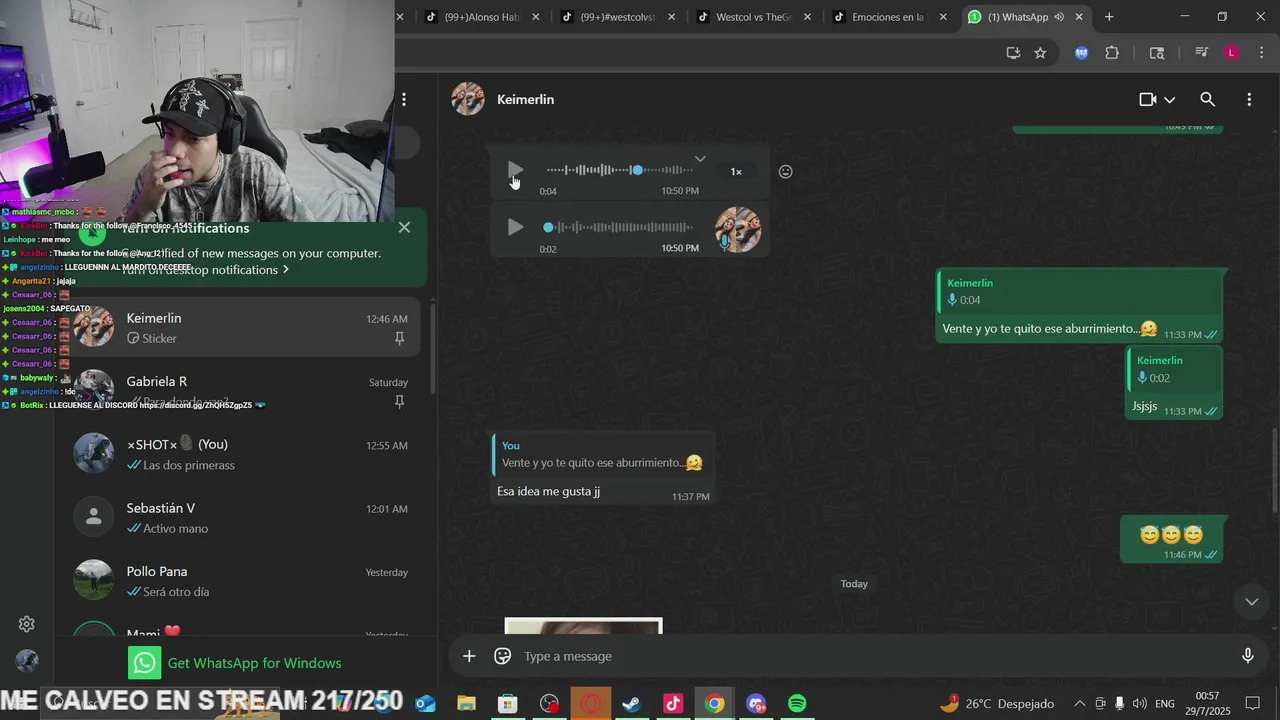Show hidden tray icons chevron

[x=1079, y=704]
